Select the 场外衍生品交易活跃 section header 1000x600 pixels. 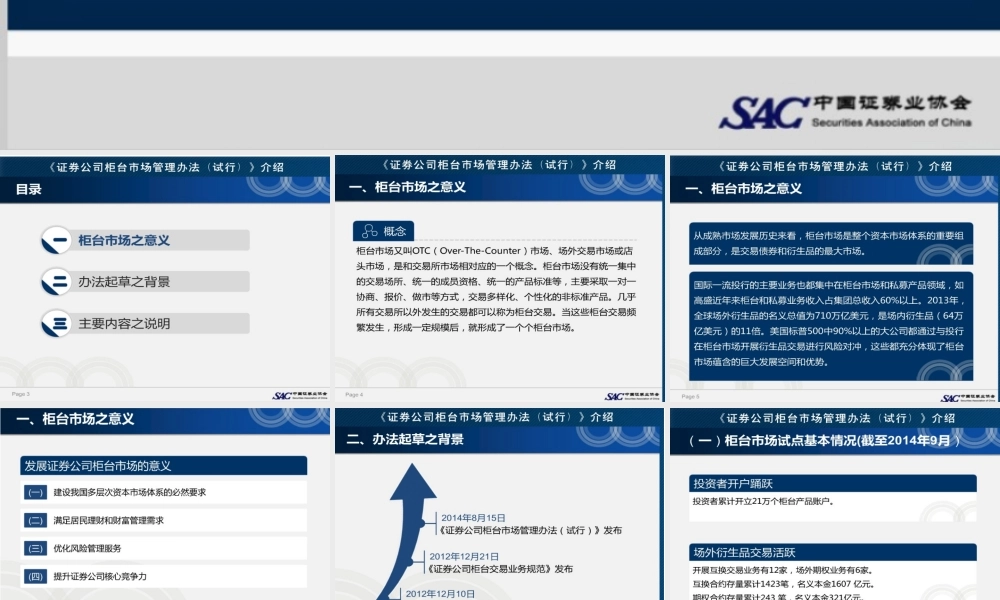[x=833, y=552]
